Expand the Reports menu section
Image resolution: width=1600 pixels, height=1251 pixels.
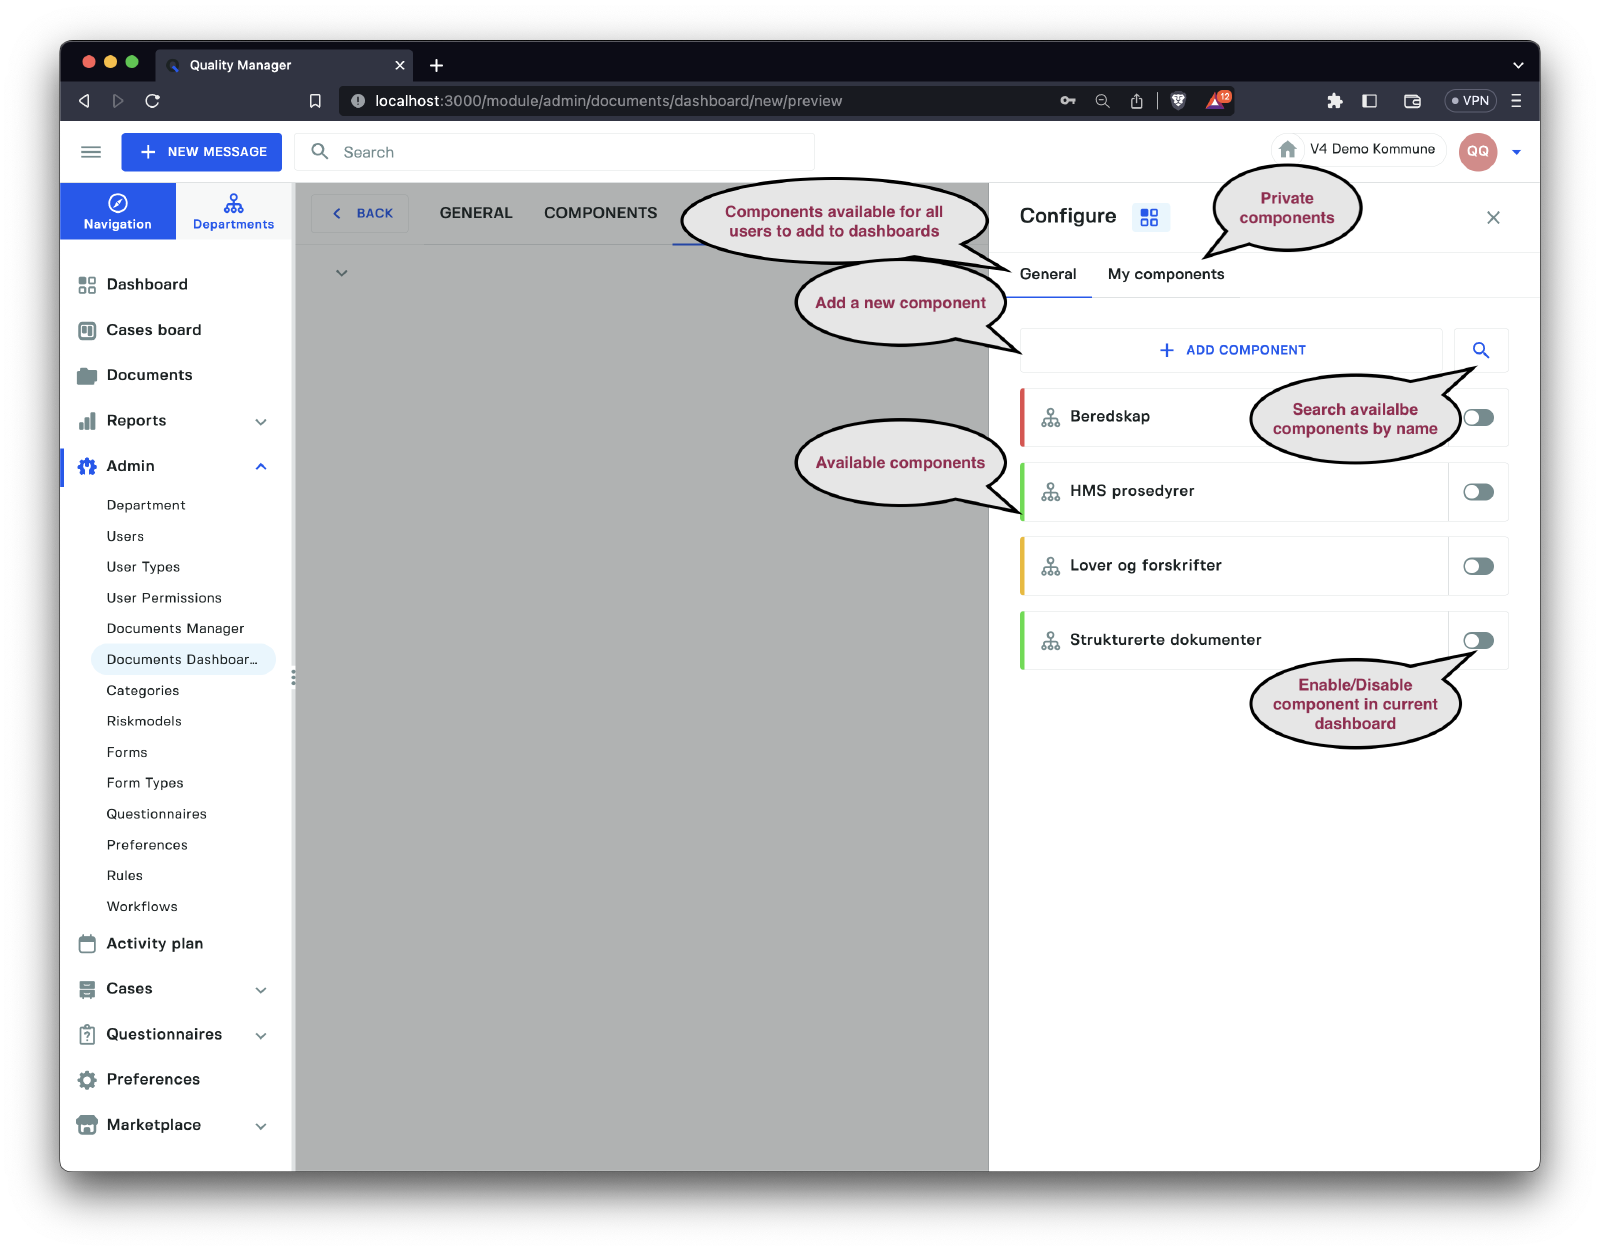pyautogui.click(x=261, y=421)
